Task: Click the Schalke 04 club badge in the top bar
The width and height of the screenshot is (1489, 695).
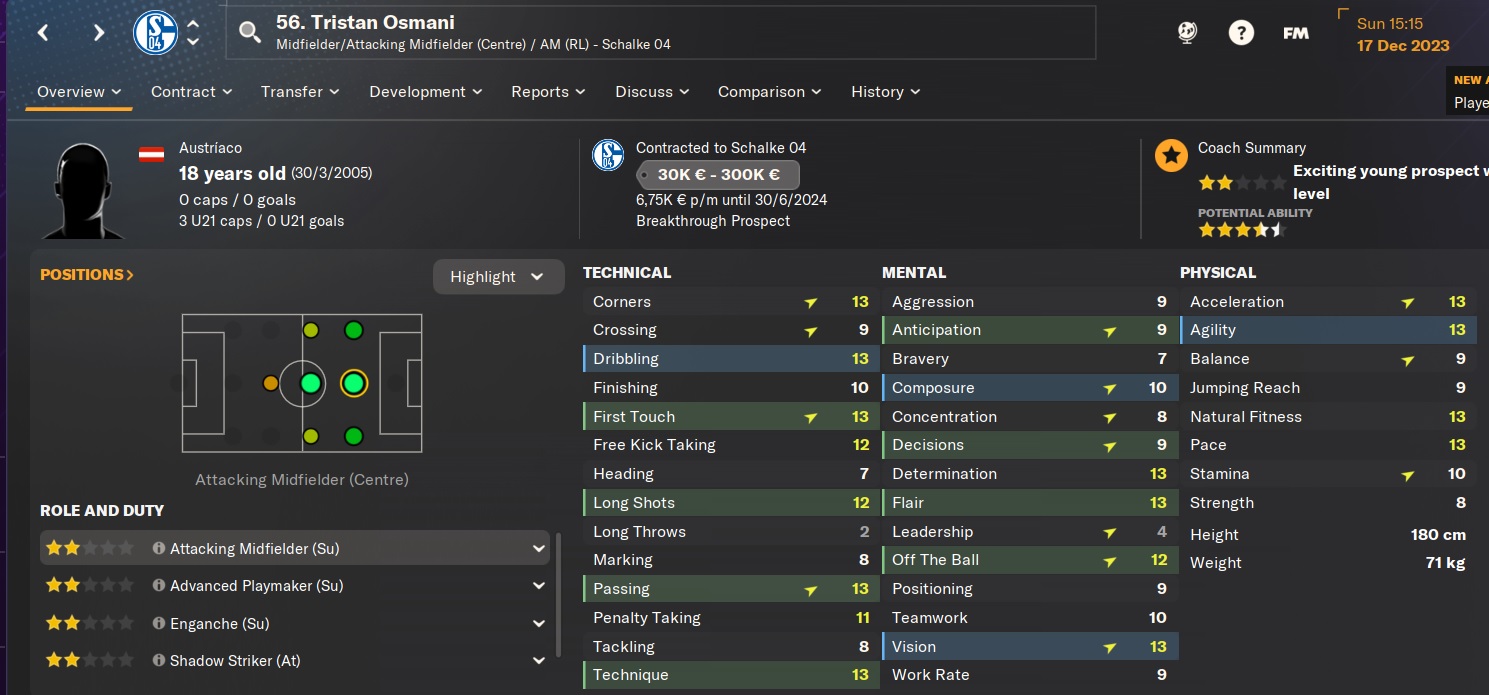Action: click(155, 33)
